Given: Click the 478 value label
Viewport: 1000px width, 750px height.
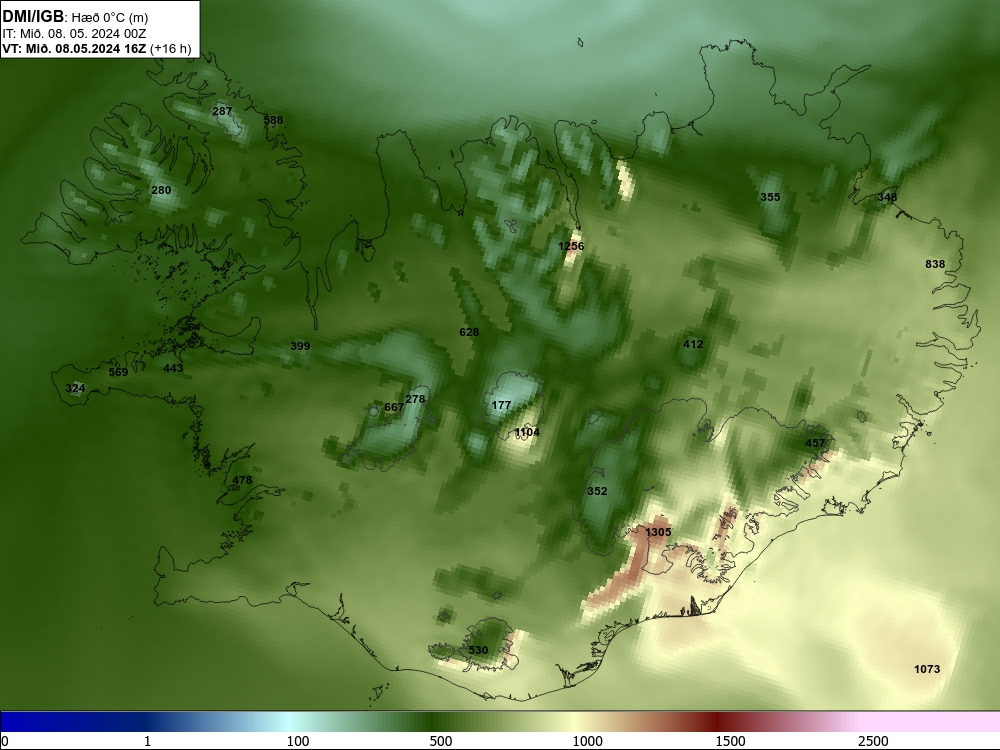Looking at the screenshot, I should (x=242, y=480).
